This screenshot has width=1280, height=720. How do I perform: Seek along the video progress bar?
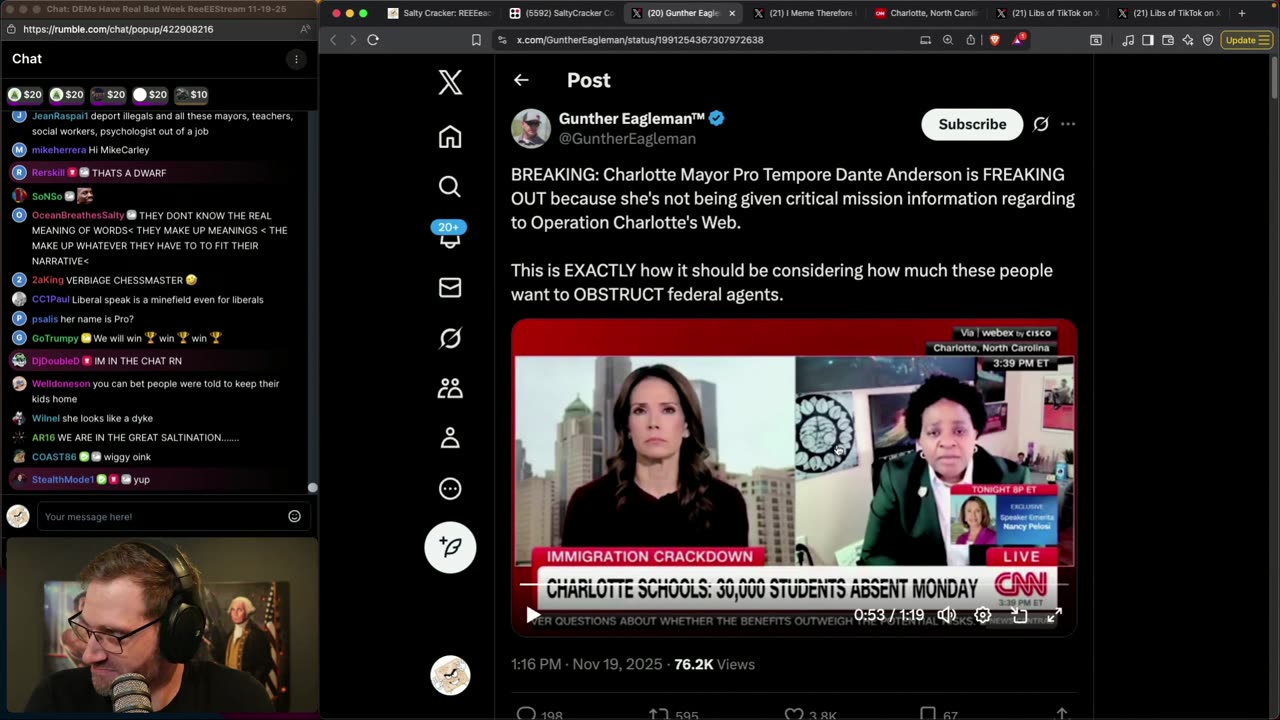click(x=793, y=585)
